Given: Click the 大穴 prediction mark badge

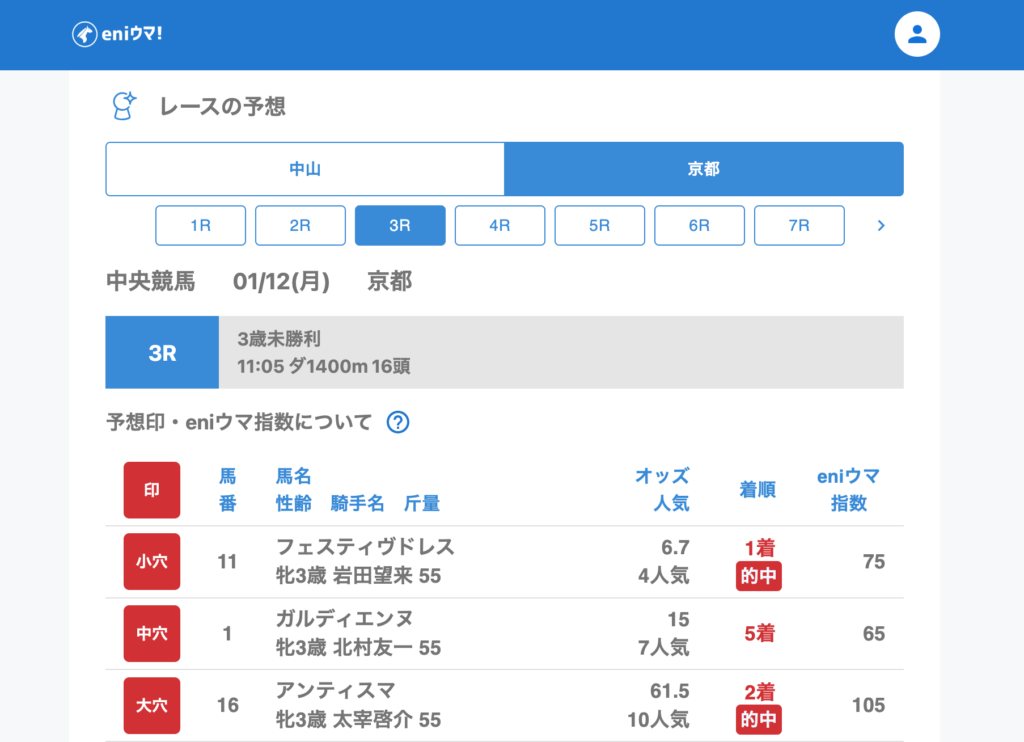Looking at the screenshot, I should pyautogui.click(x=152, y=705).
